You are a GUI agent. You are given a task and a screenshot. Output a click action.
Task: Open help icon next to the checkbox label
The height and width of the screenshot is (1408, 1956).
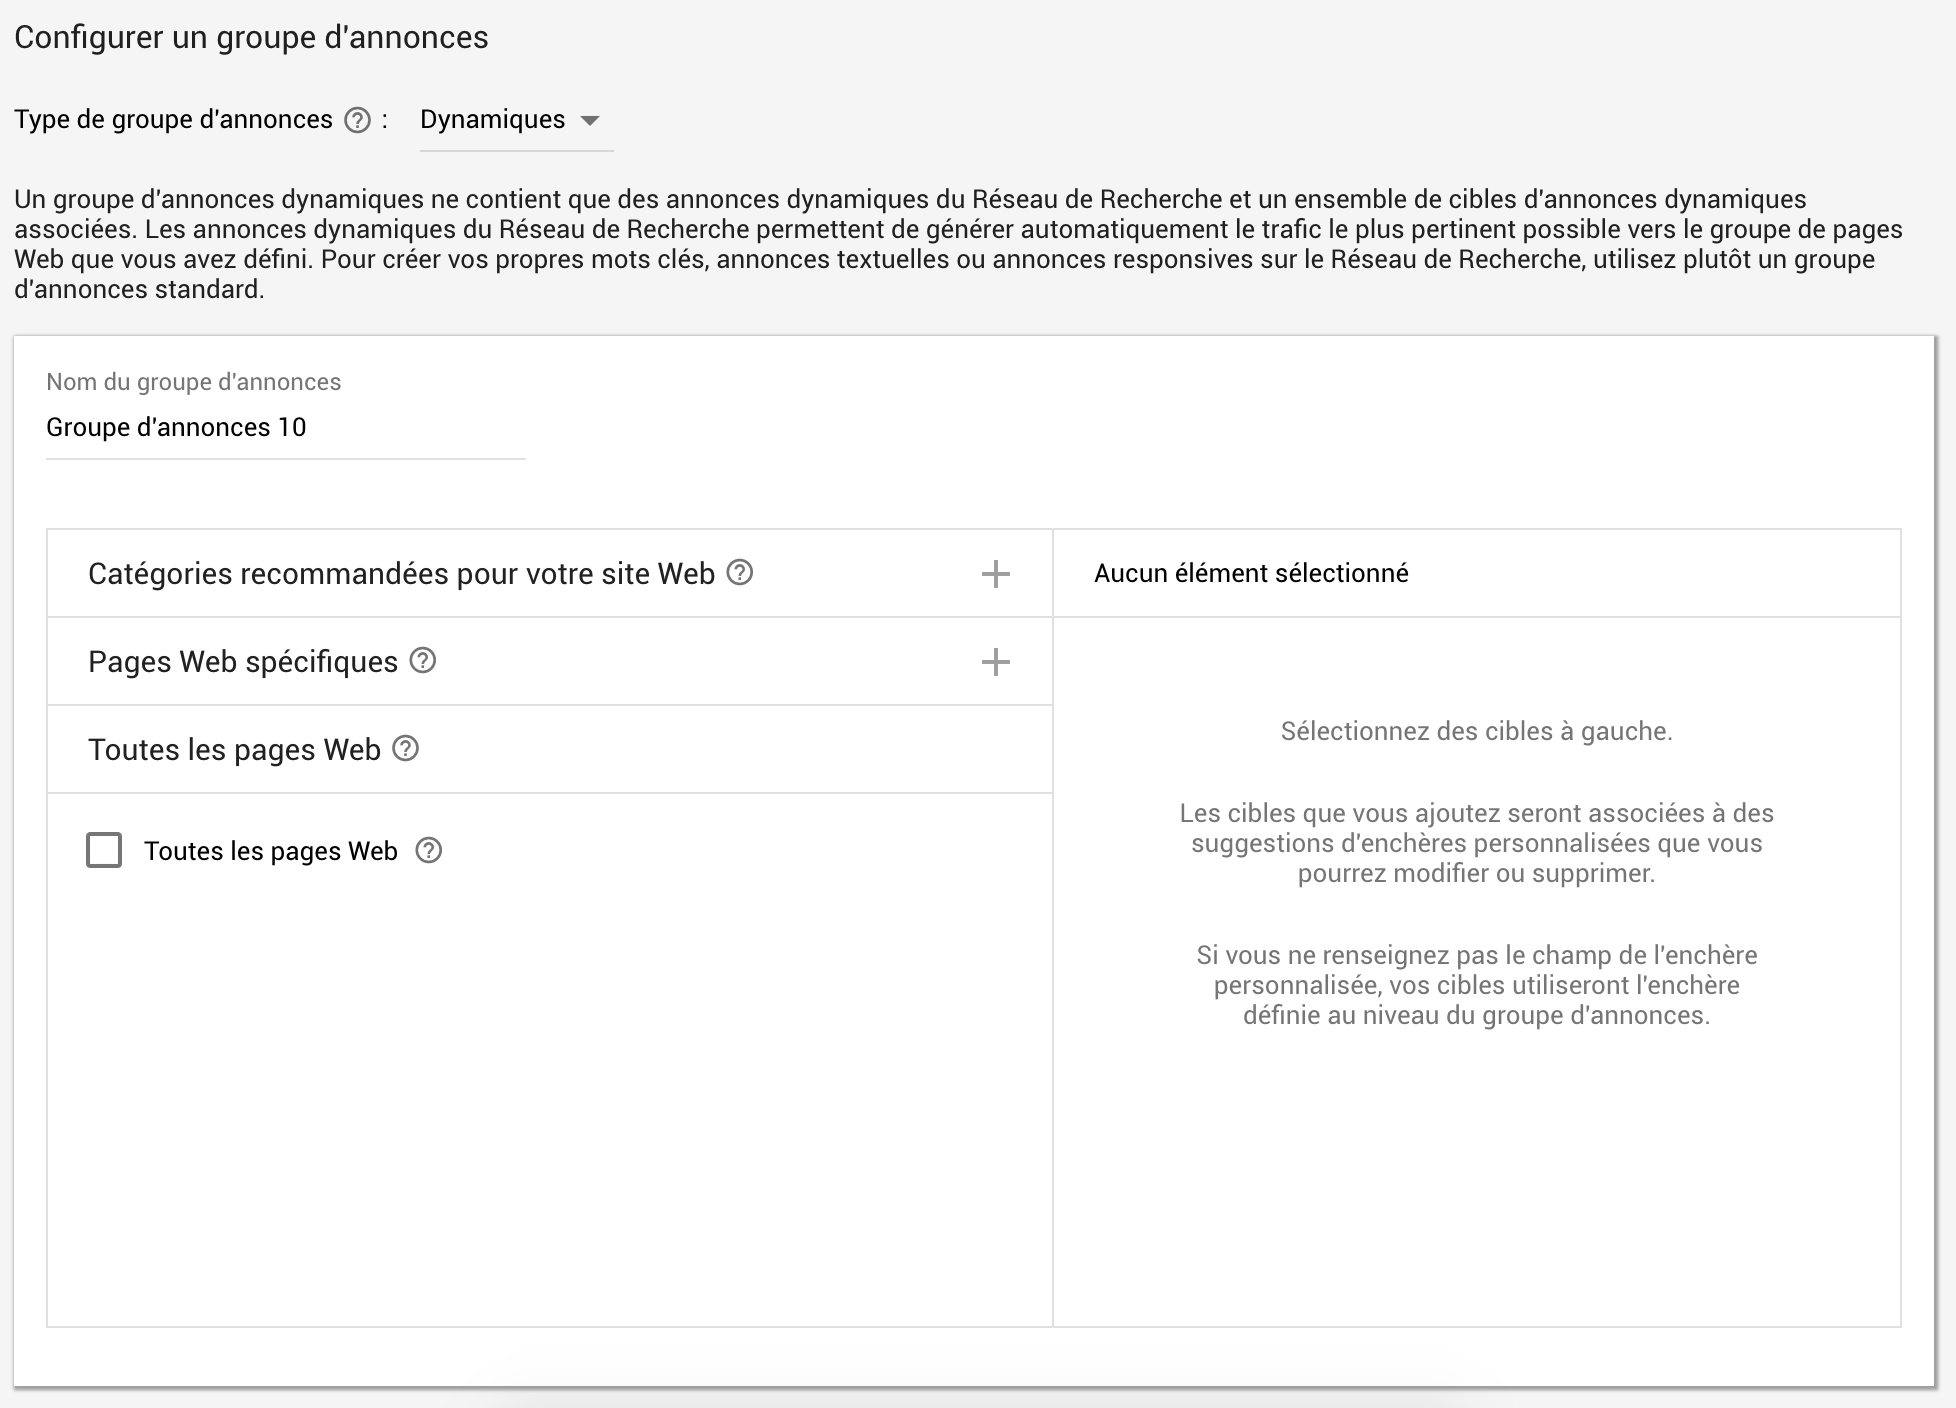428,851
